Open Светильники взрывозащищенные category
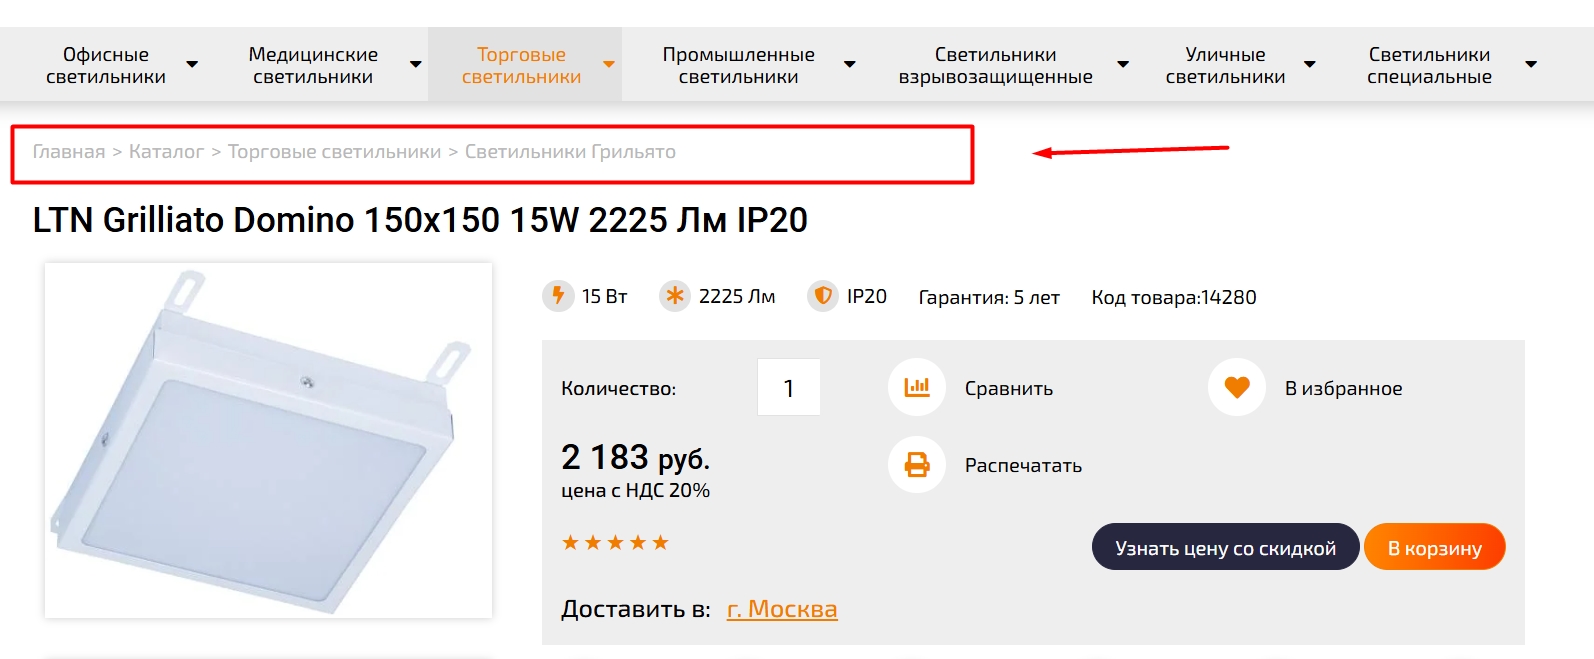 click(x=995, y=65)
